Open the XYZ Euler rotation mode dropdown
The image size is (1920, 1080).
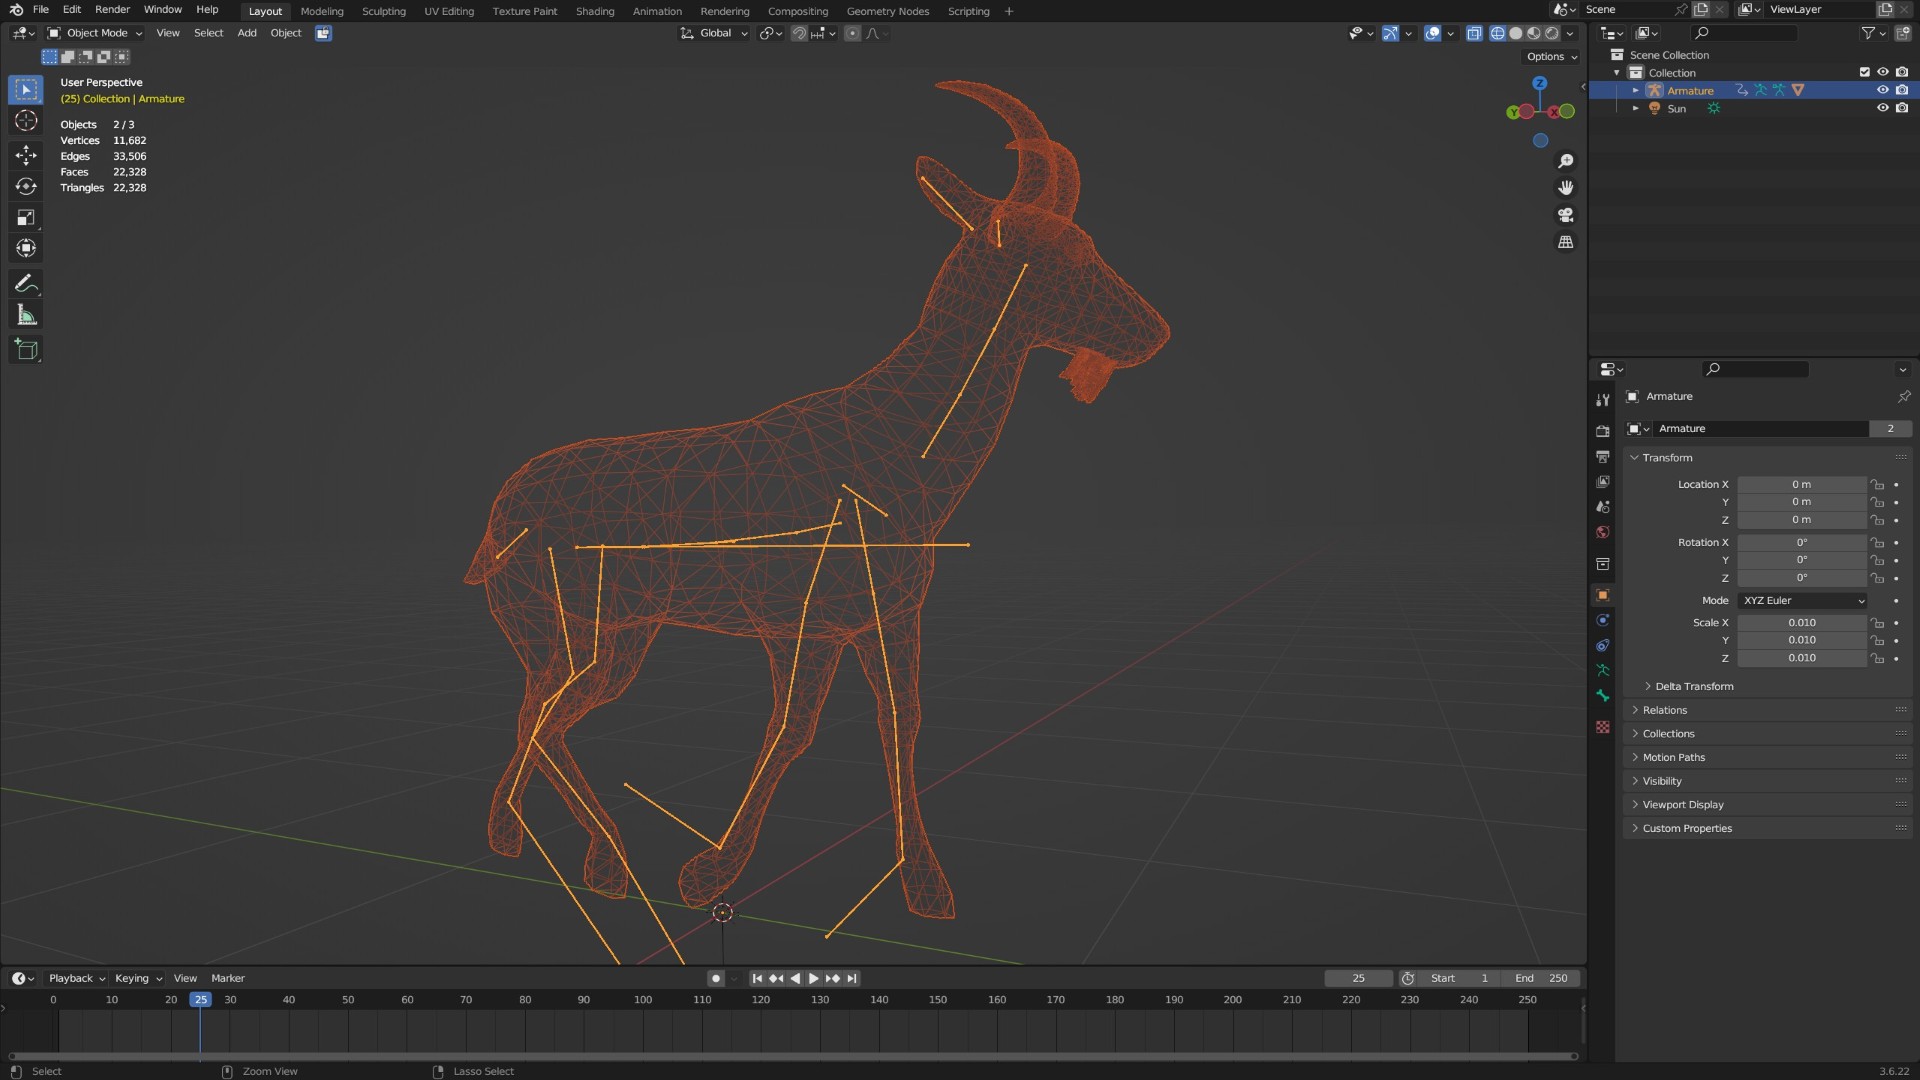(x=1802, y=601)
